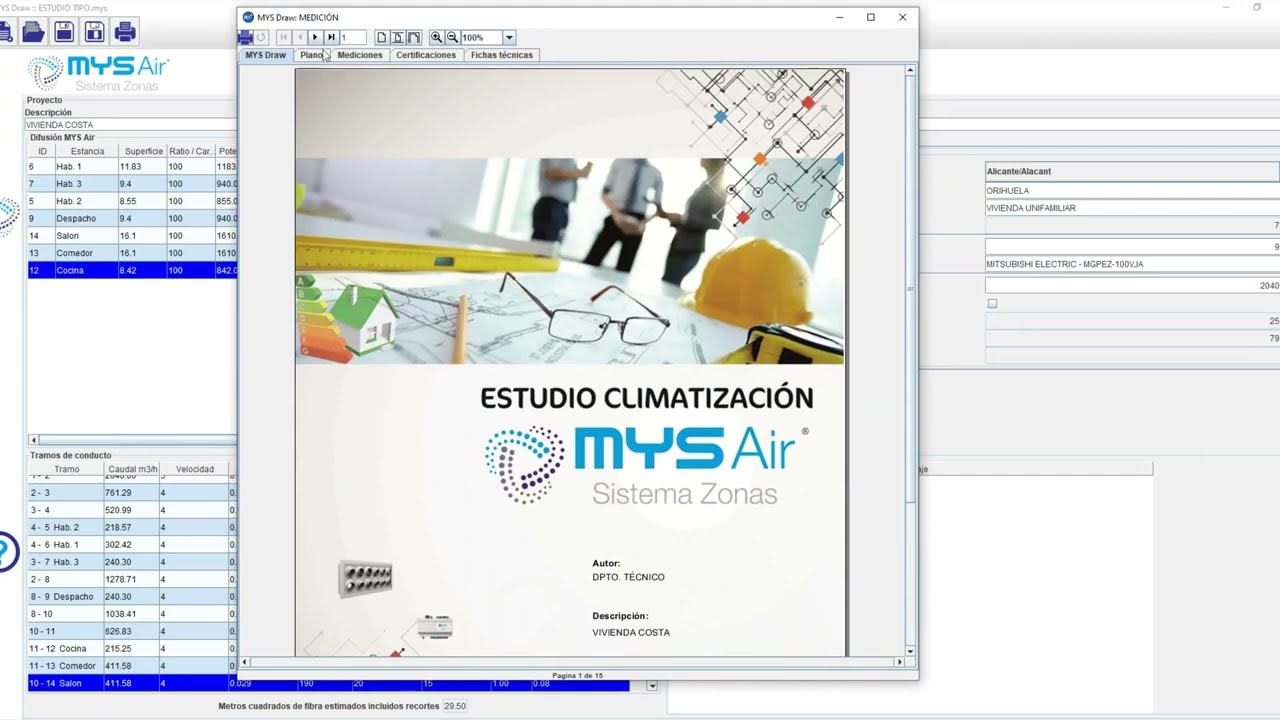
Task: Click the round help question mark icon
Action: click(x=6, y=551)
